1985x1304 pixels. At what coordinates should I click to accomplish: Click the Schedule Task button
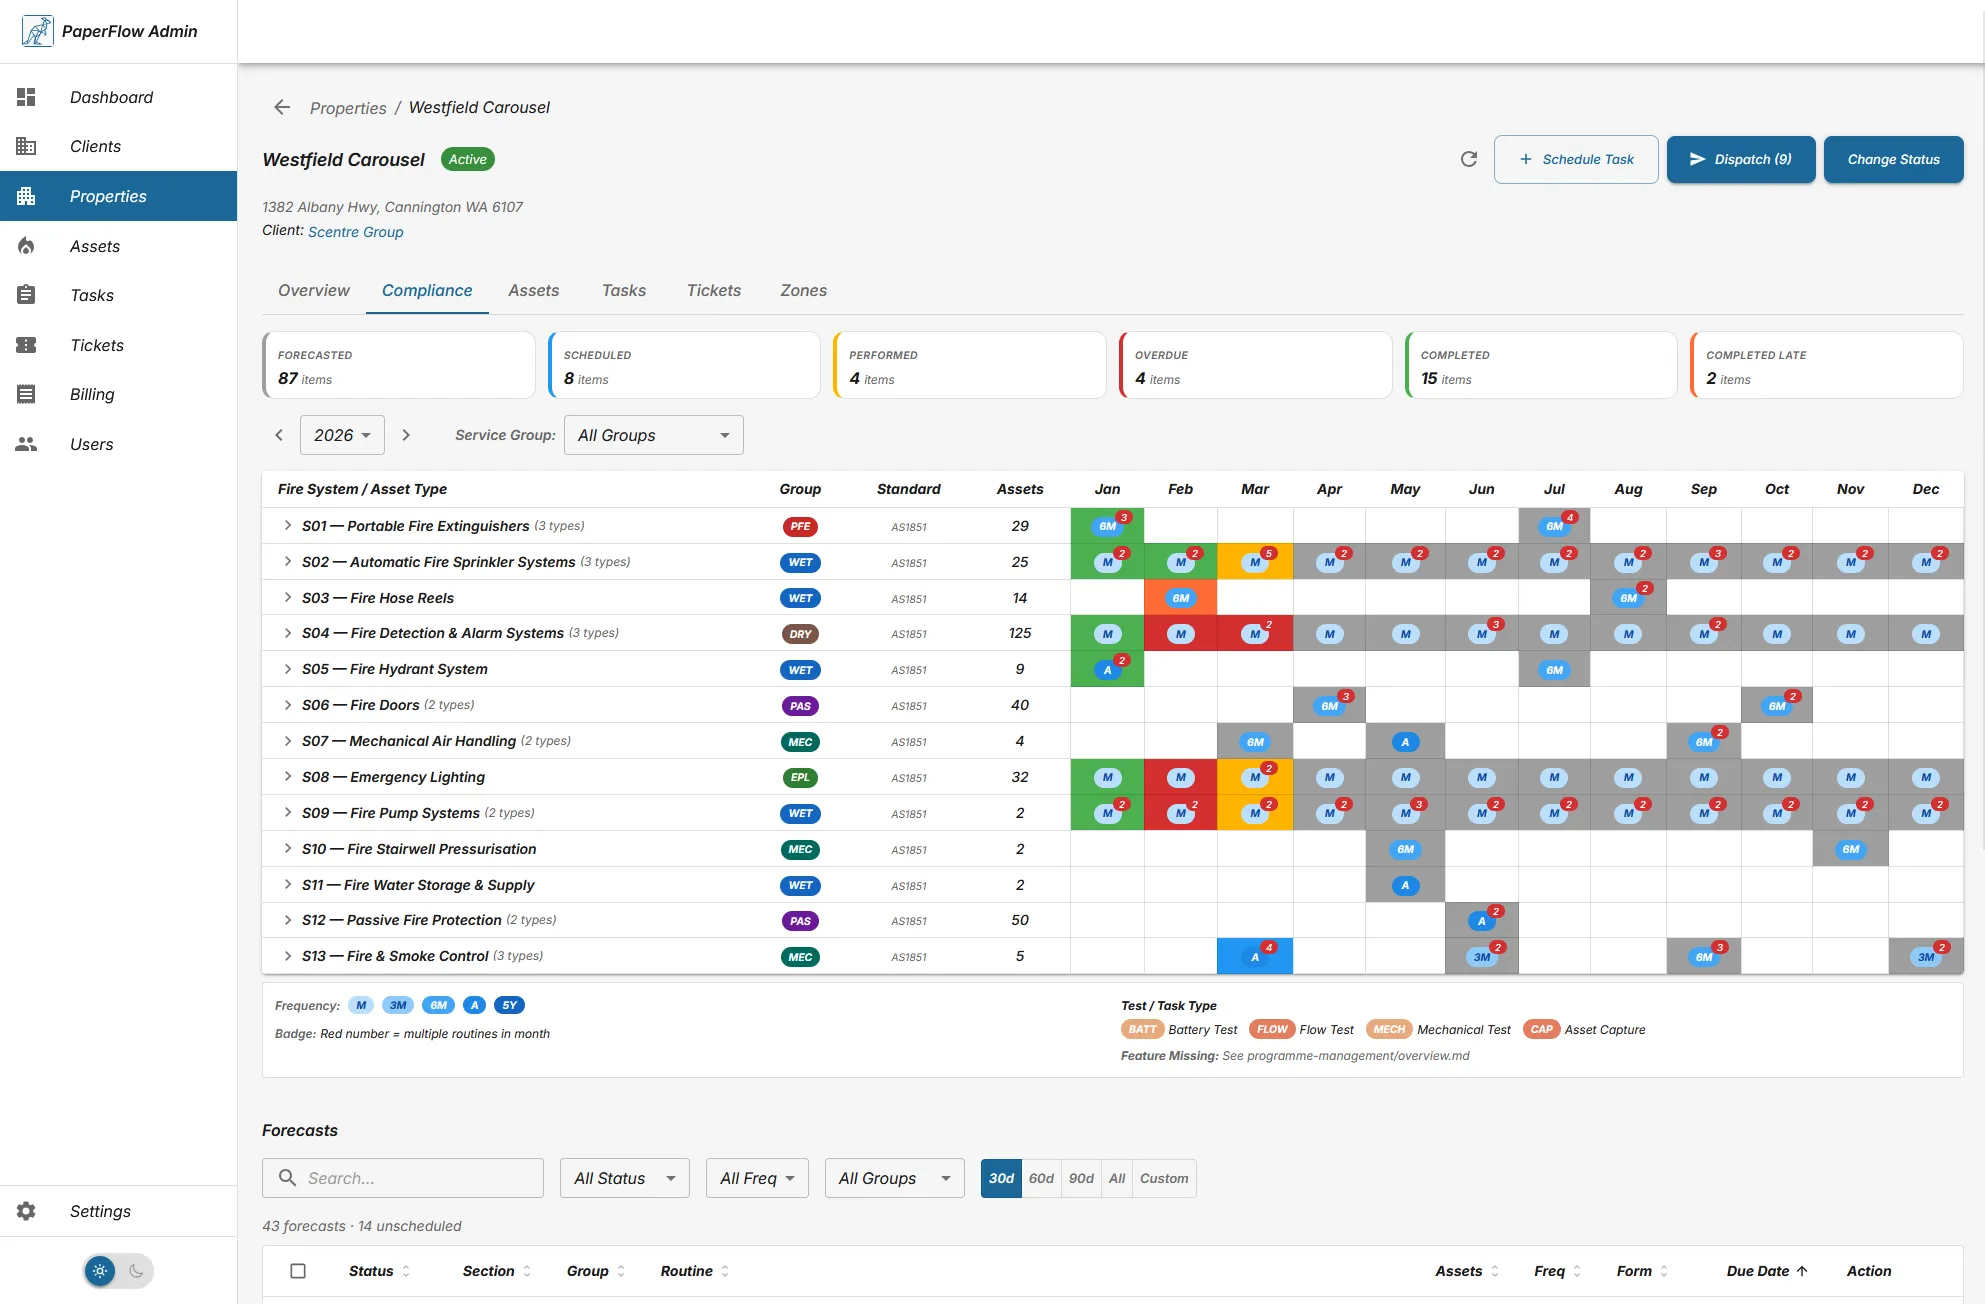point(1575,159)
